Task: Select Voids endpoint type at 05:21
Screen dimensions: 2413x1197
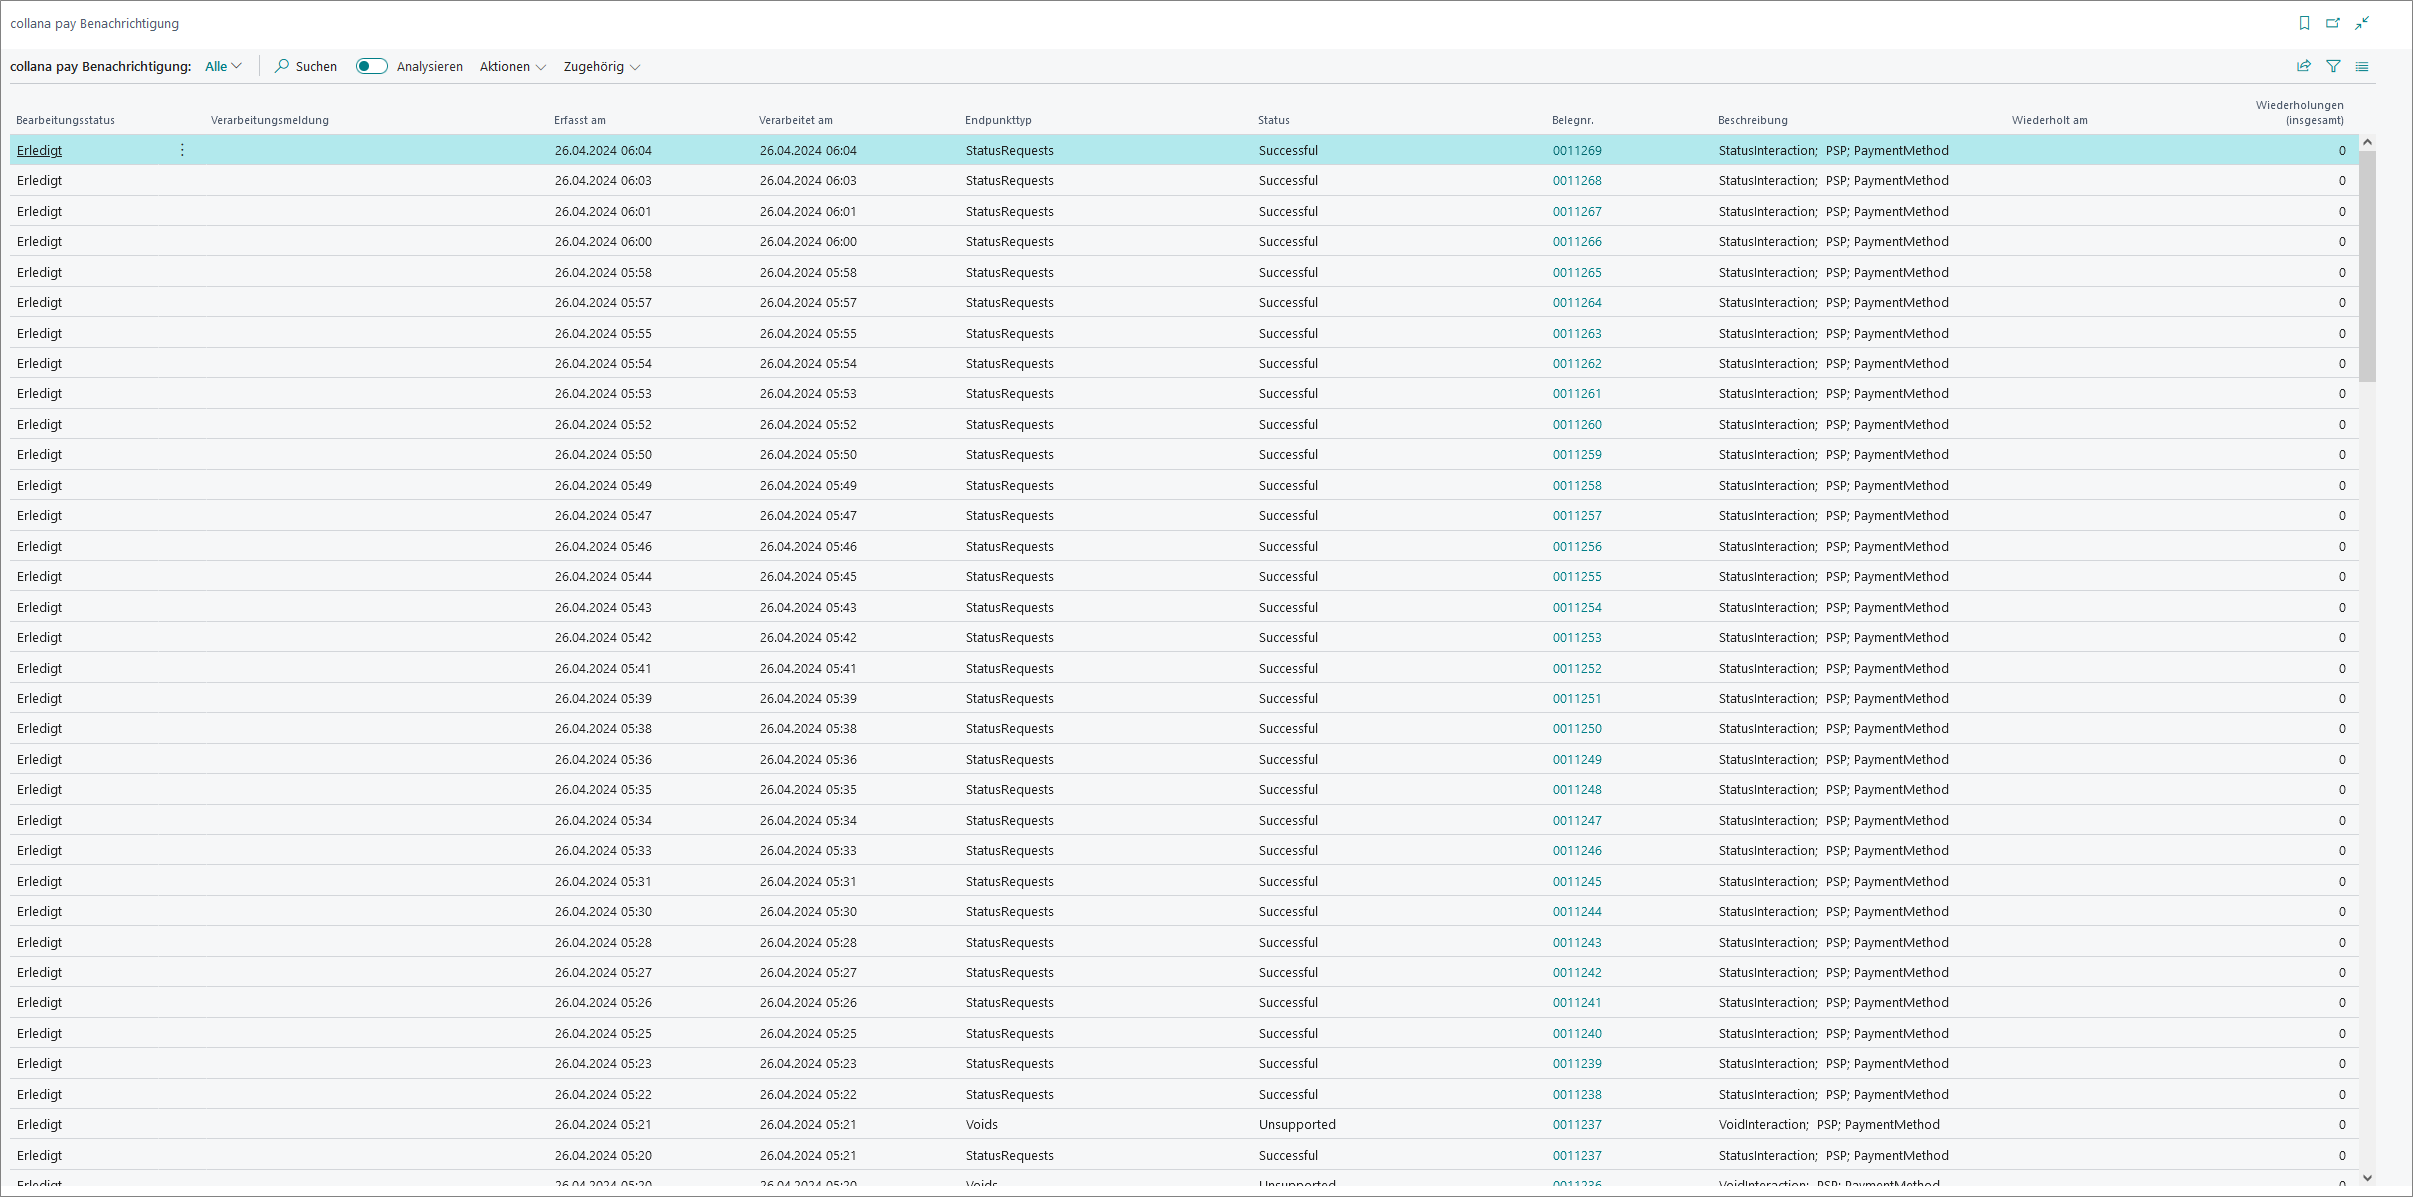Action: 982,1124
